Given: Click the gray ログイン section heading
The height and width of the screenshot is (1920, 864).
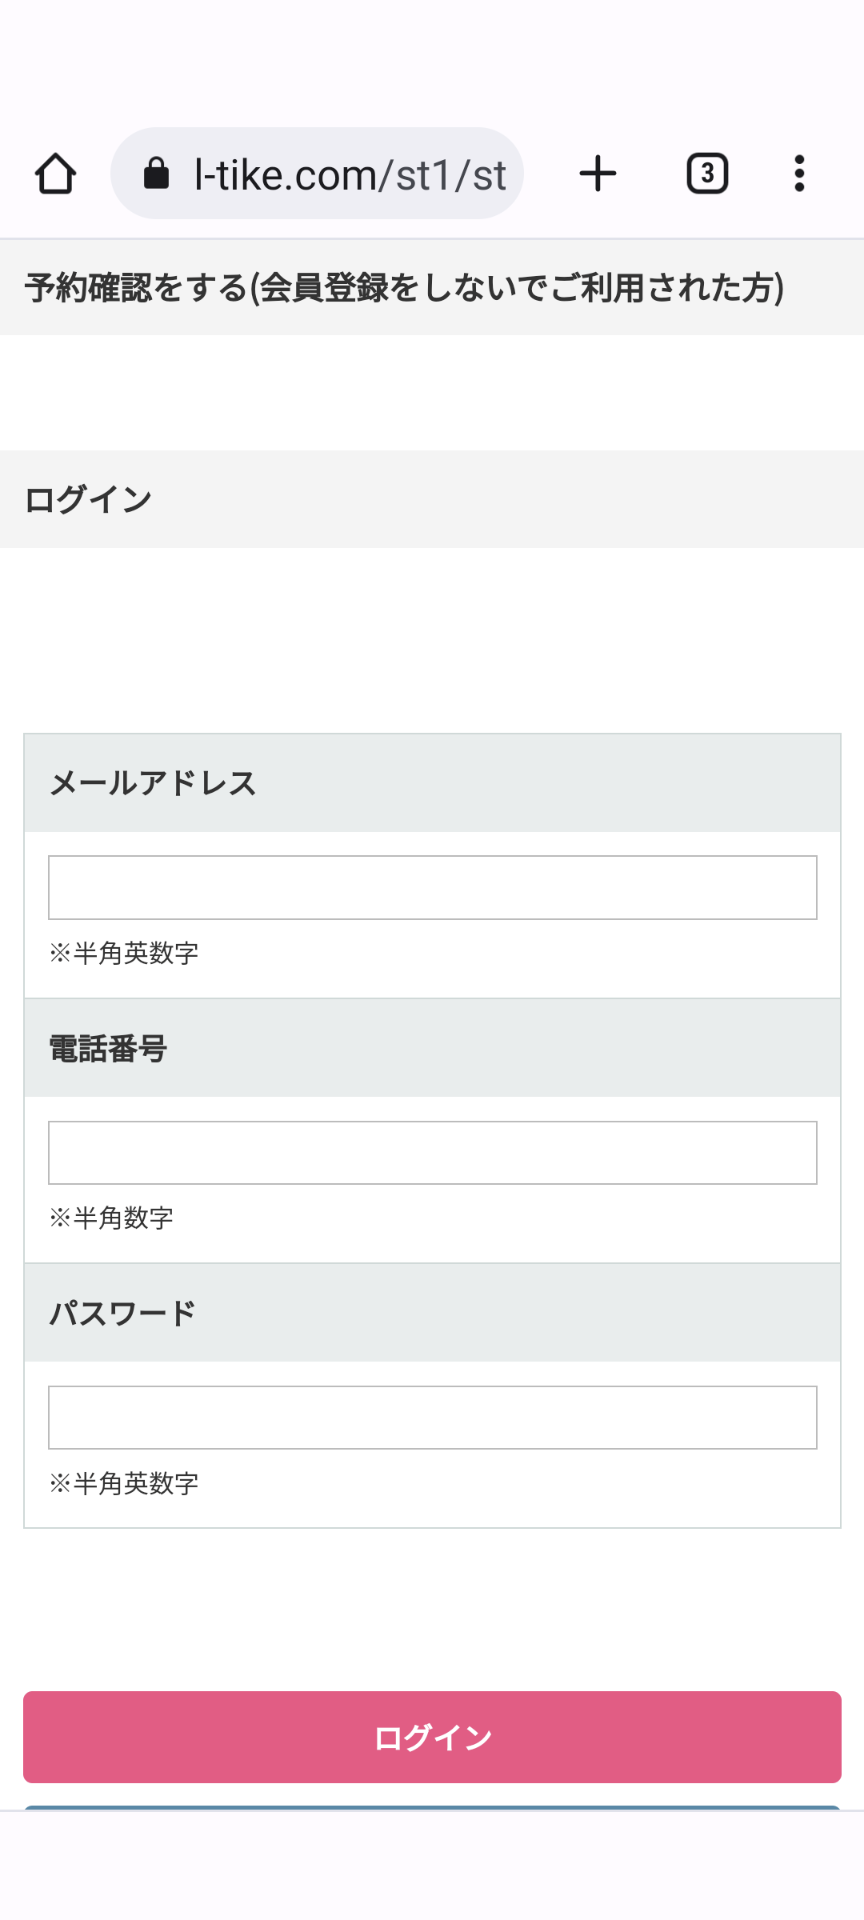Looking at the screenshot, I should [x=432, y=499].
